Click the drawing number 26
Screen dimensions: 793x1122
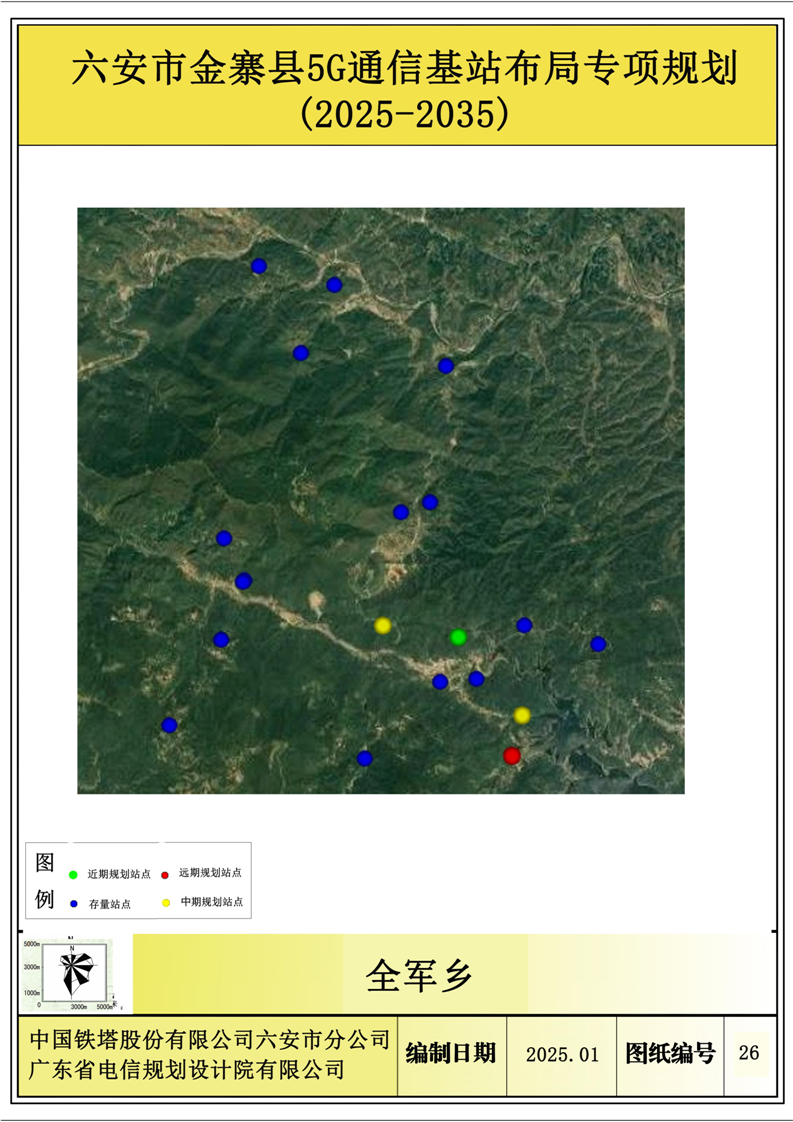click(749, 1053)
